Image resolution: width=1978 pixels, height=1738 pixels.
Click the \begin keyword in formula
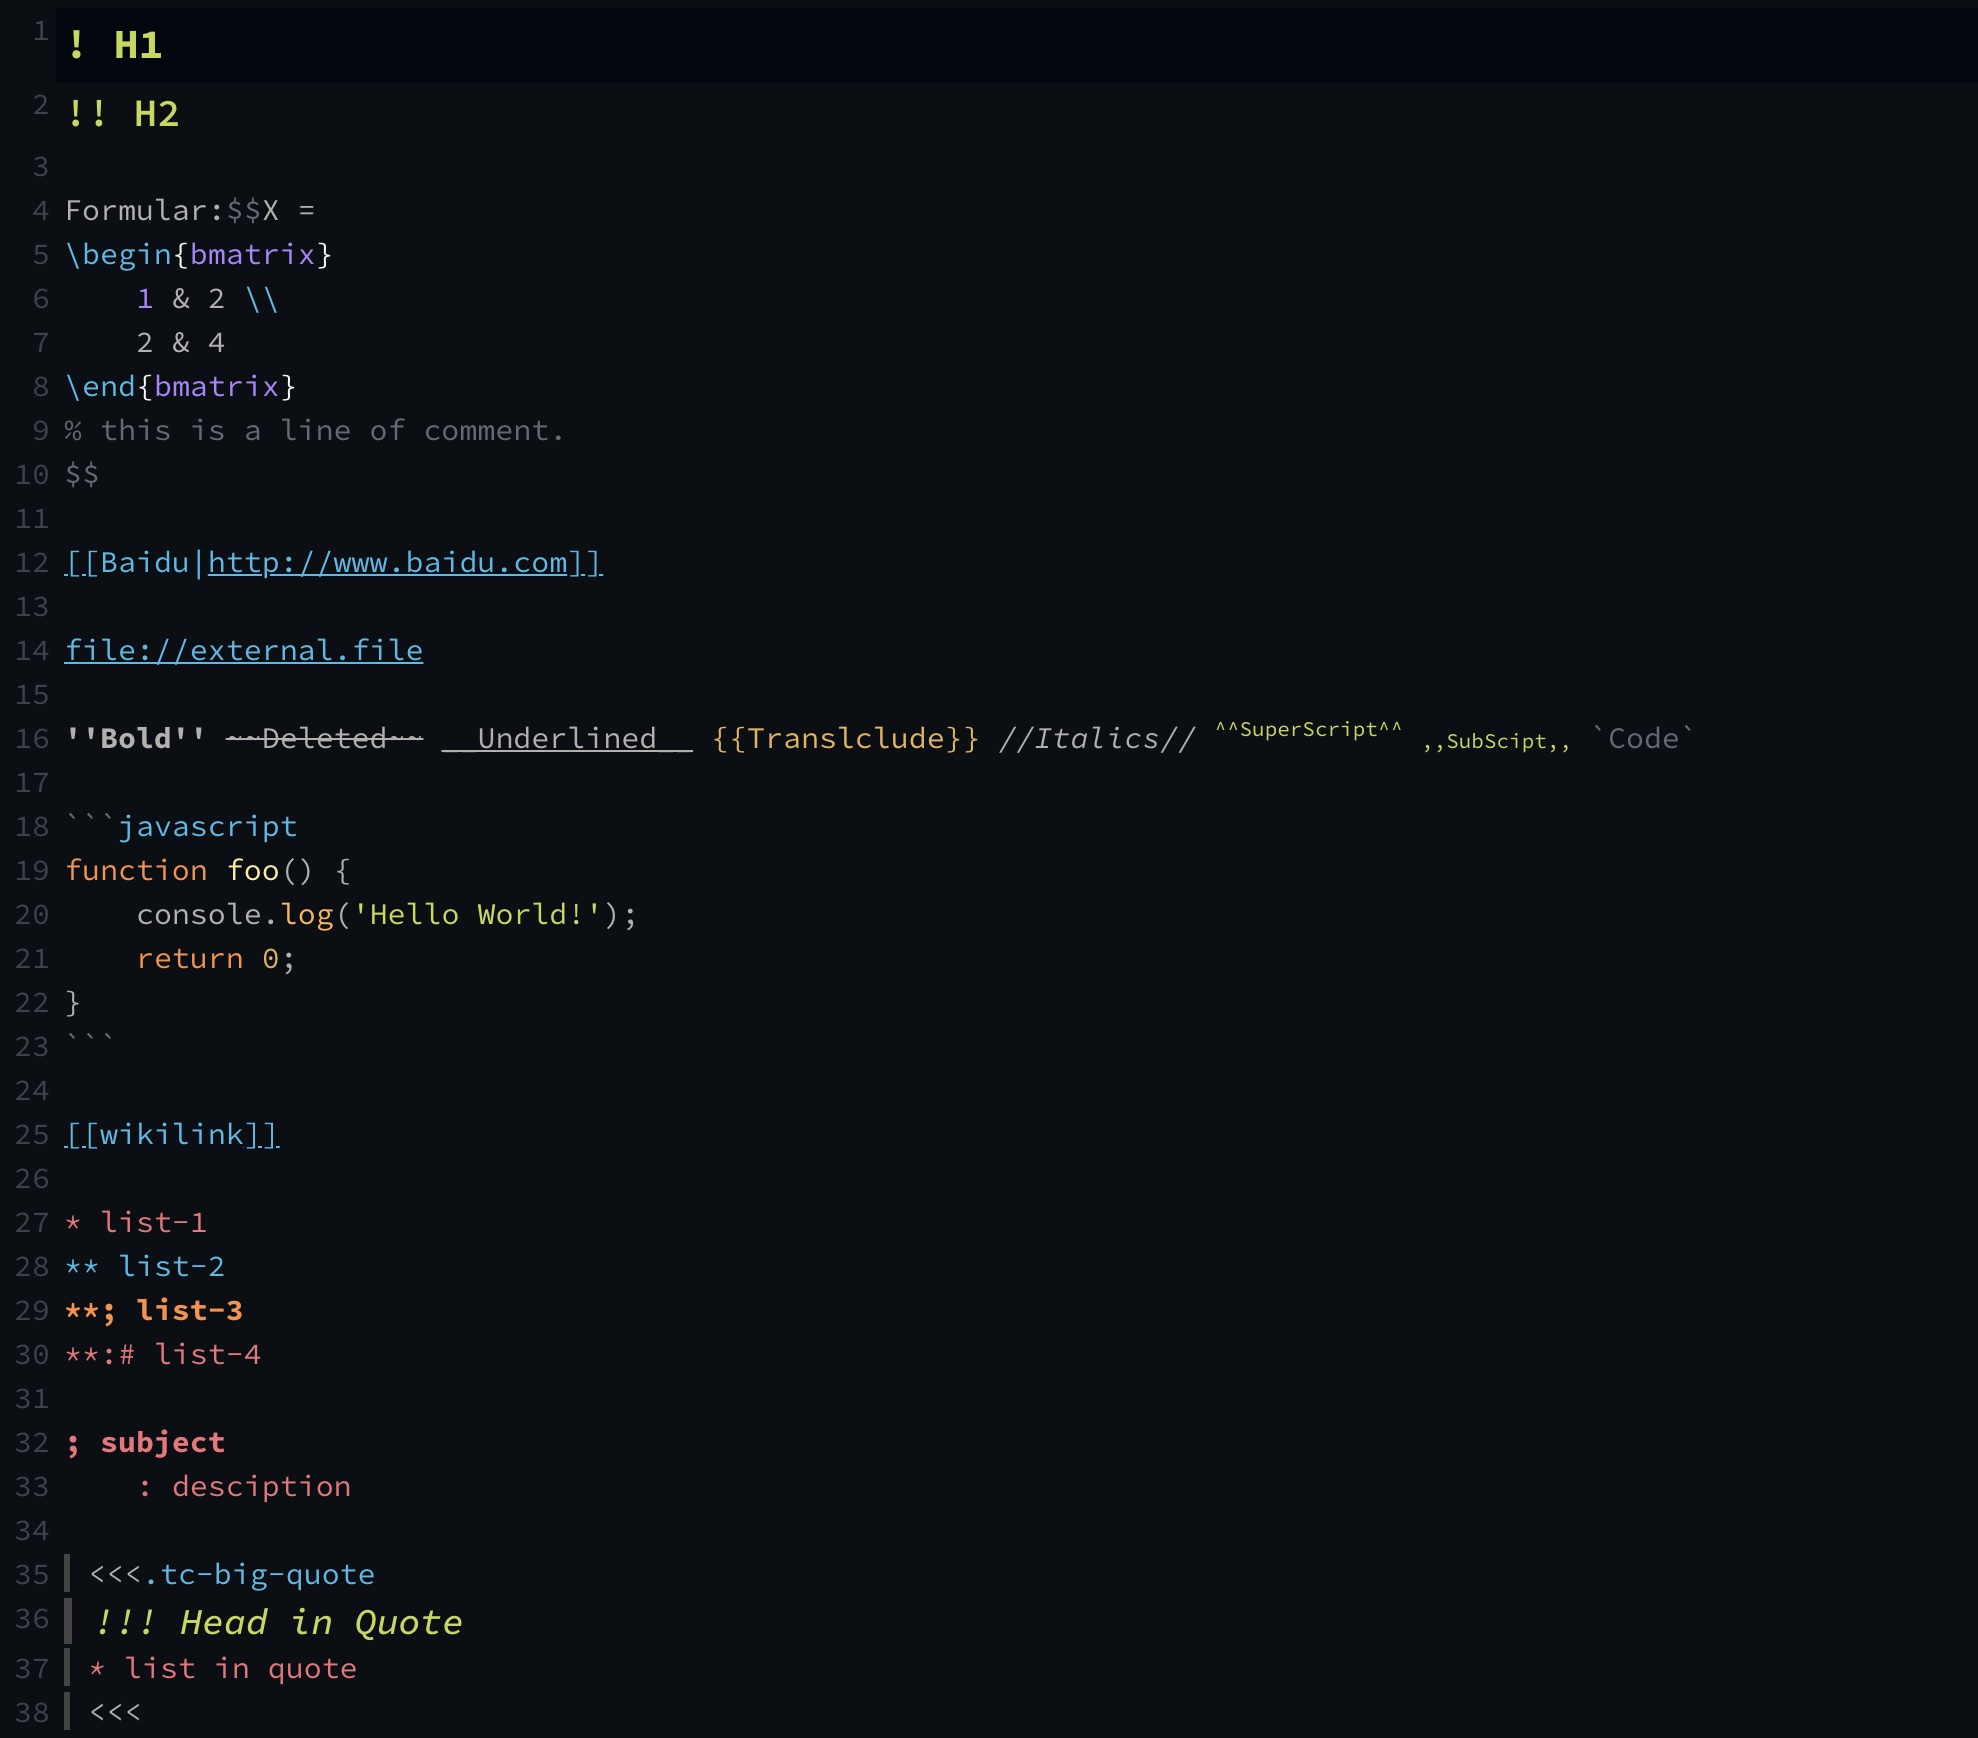[118, 255]
